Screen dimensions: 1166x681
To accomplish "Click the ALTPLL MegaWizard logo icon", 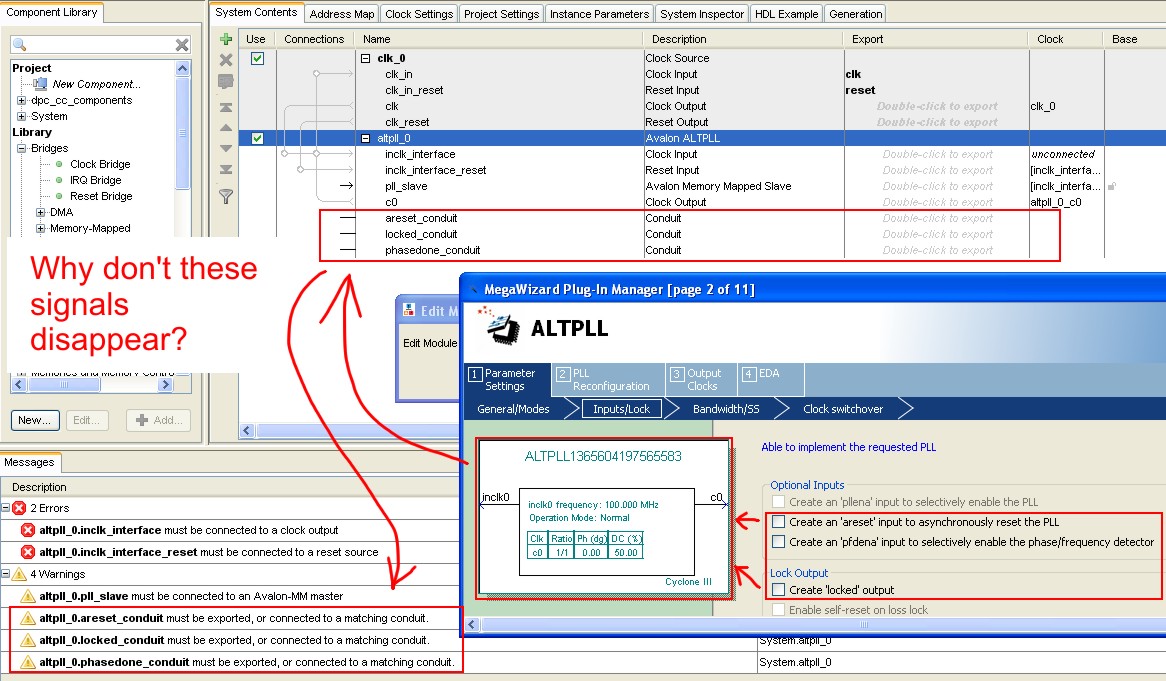I will coord(500,326).
